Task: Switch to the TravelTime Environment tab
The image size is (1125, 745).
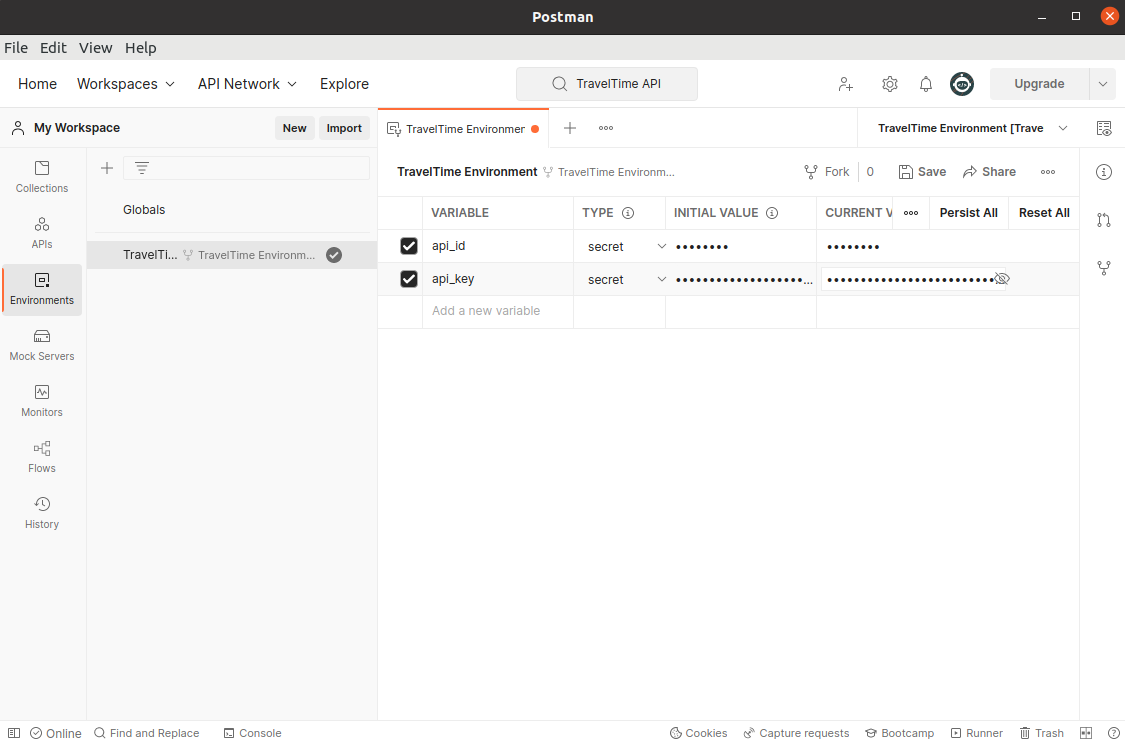Action: point(462,128)
